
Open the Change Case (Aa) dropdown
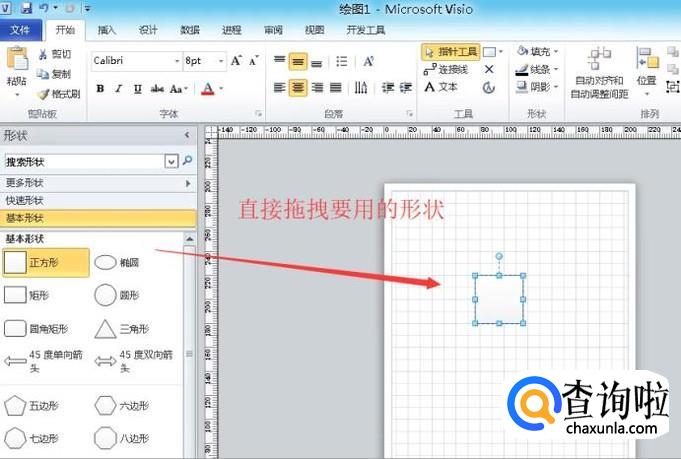179,89
